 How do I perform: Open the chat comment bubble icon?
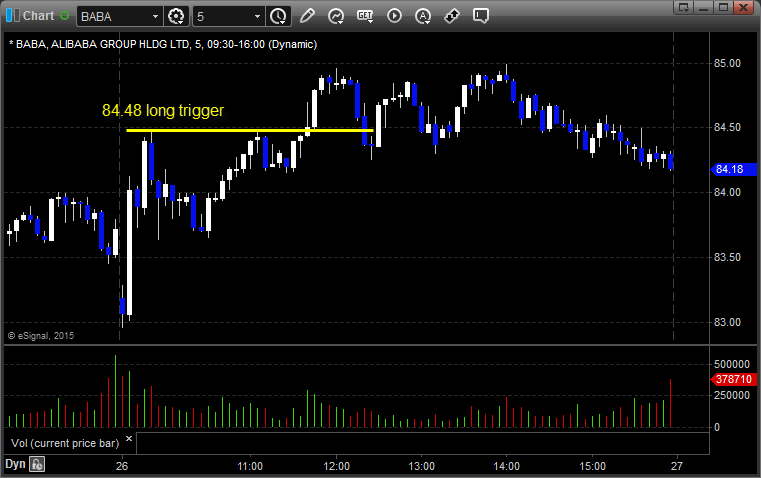(x=480, y=16)
